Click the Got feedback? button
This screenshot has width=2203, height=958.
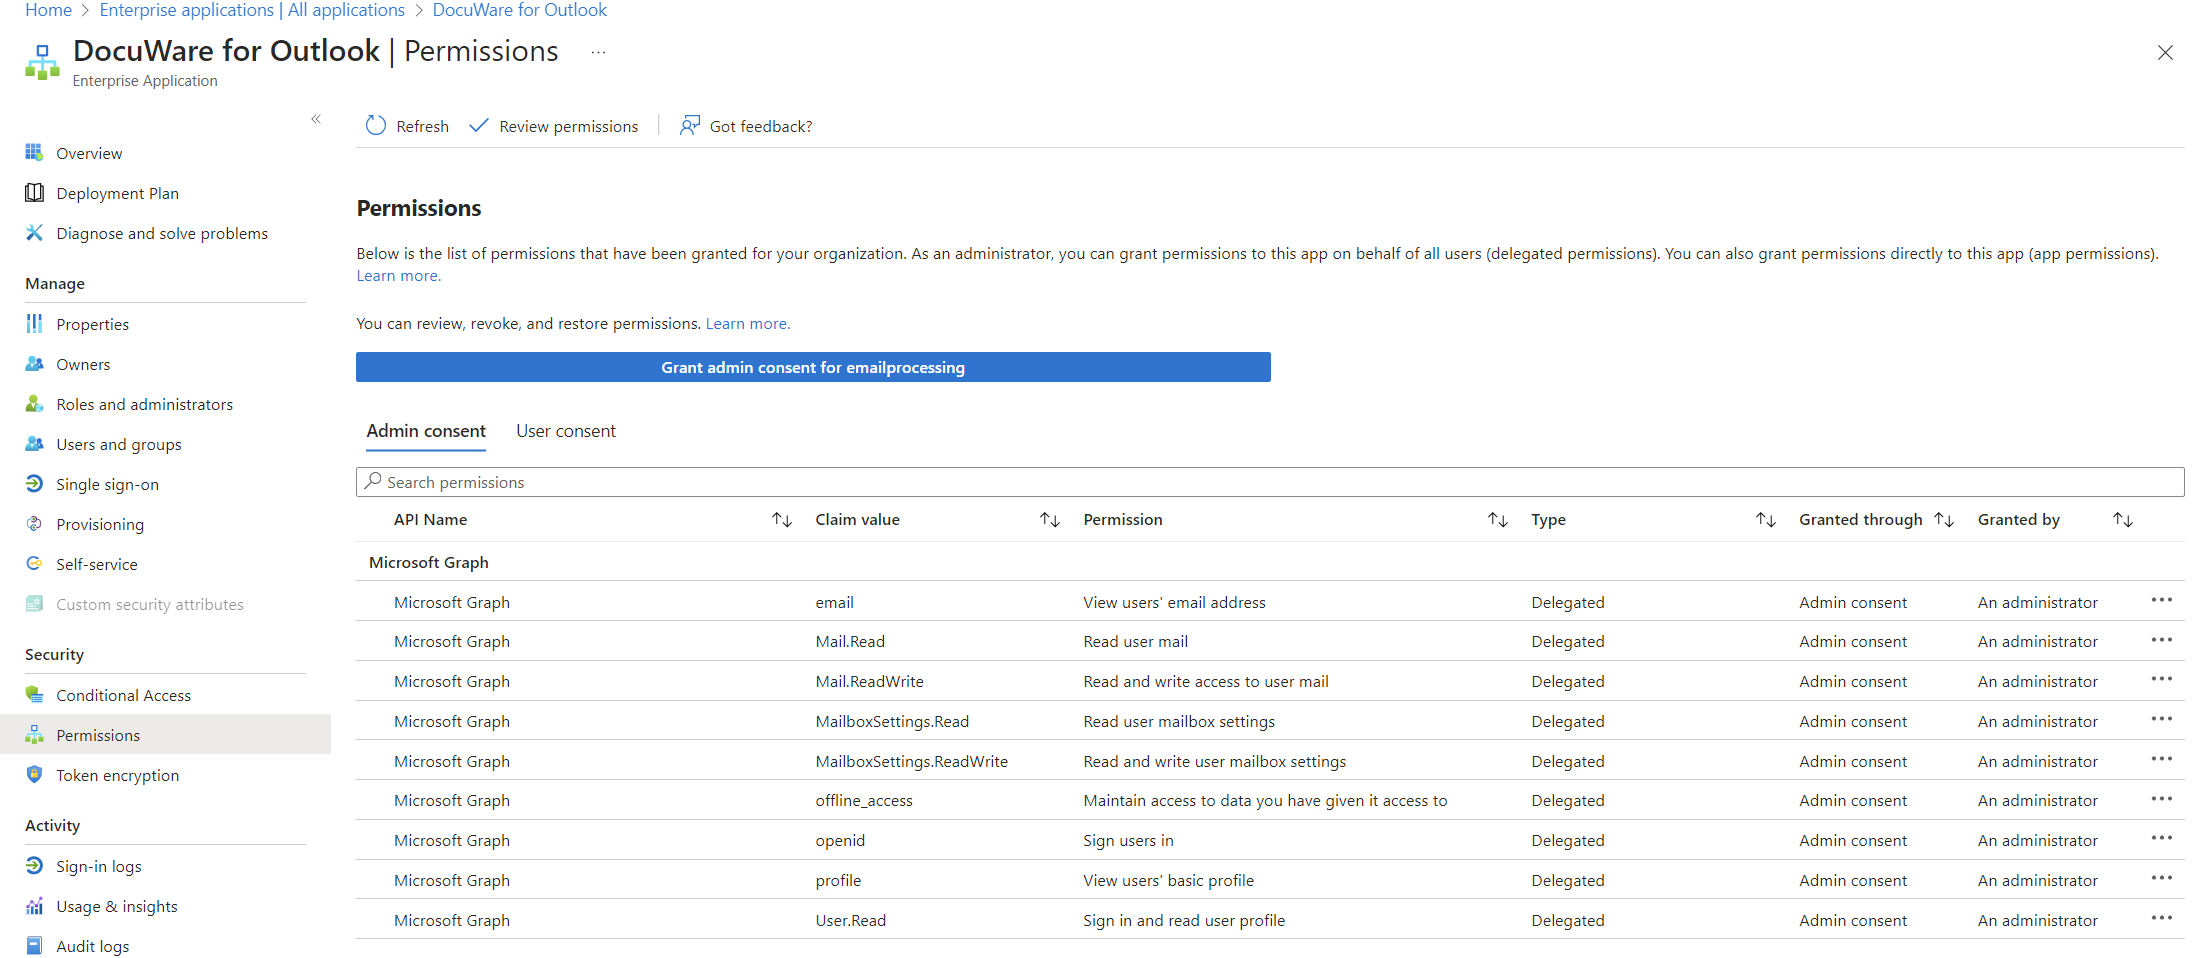(746, 126)
